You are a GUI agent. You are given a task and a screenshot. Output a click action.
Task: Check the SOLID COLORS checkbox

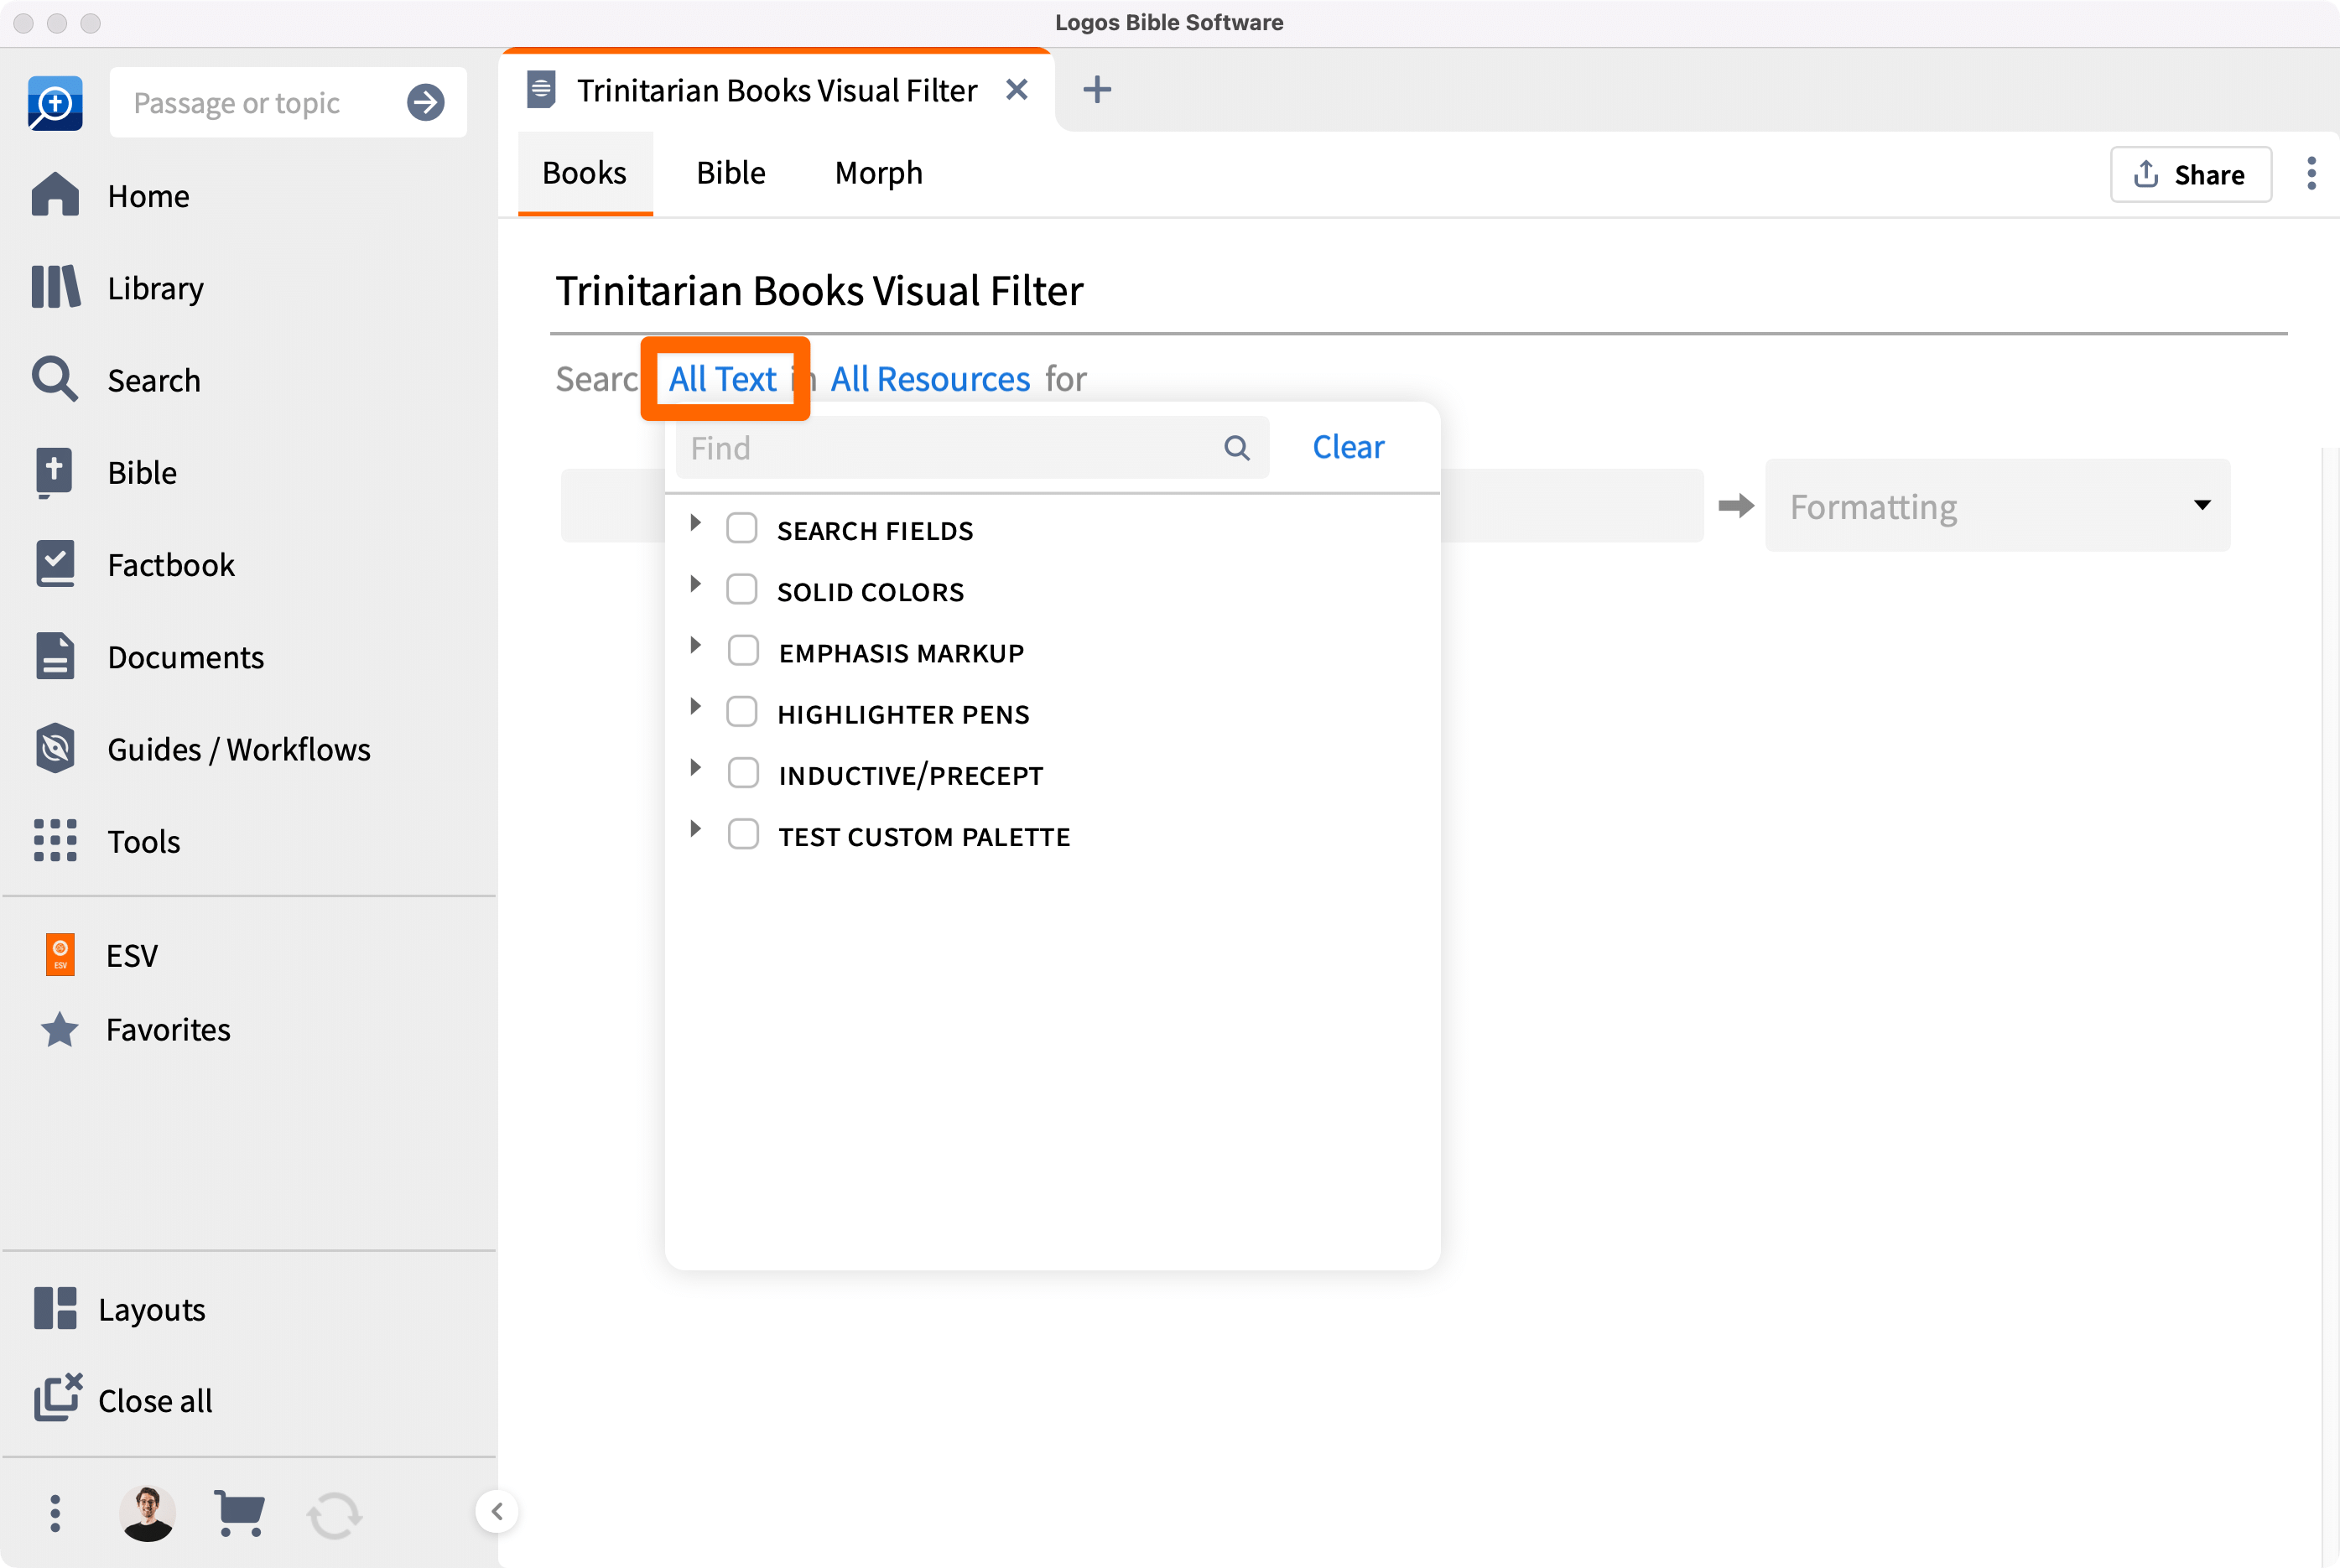click(741, 589)
